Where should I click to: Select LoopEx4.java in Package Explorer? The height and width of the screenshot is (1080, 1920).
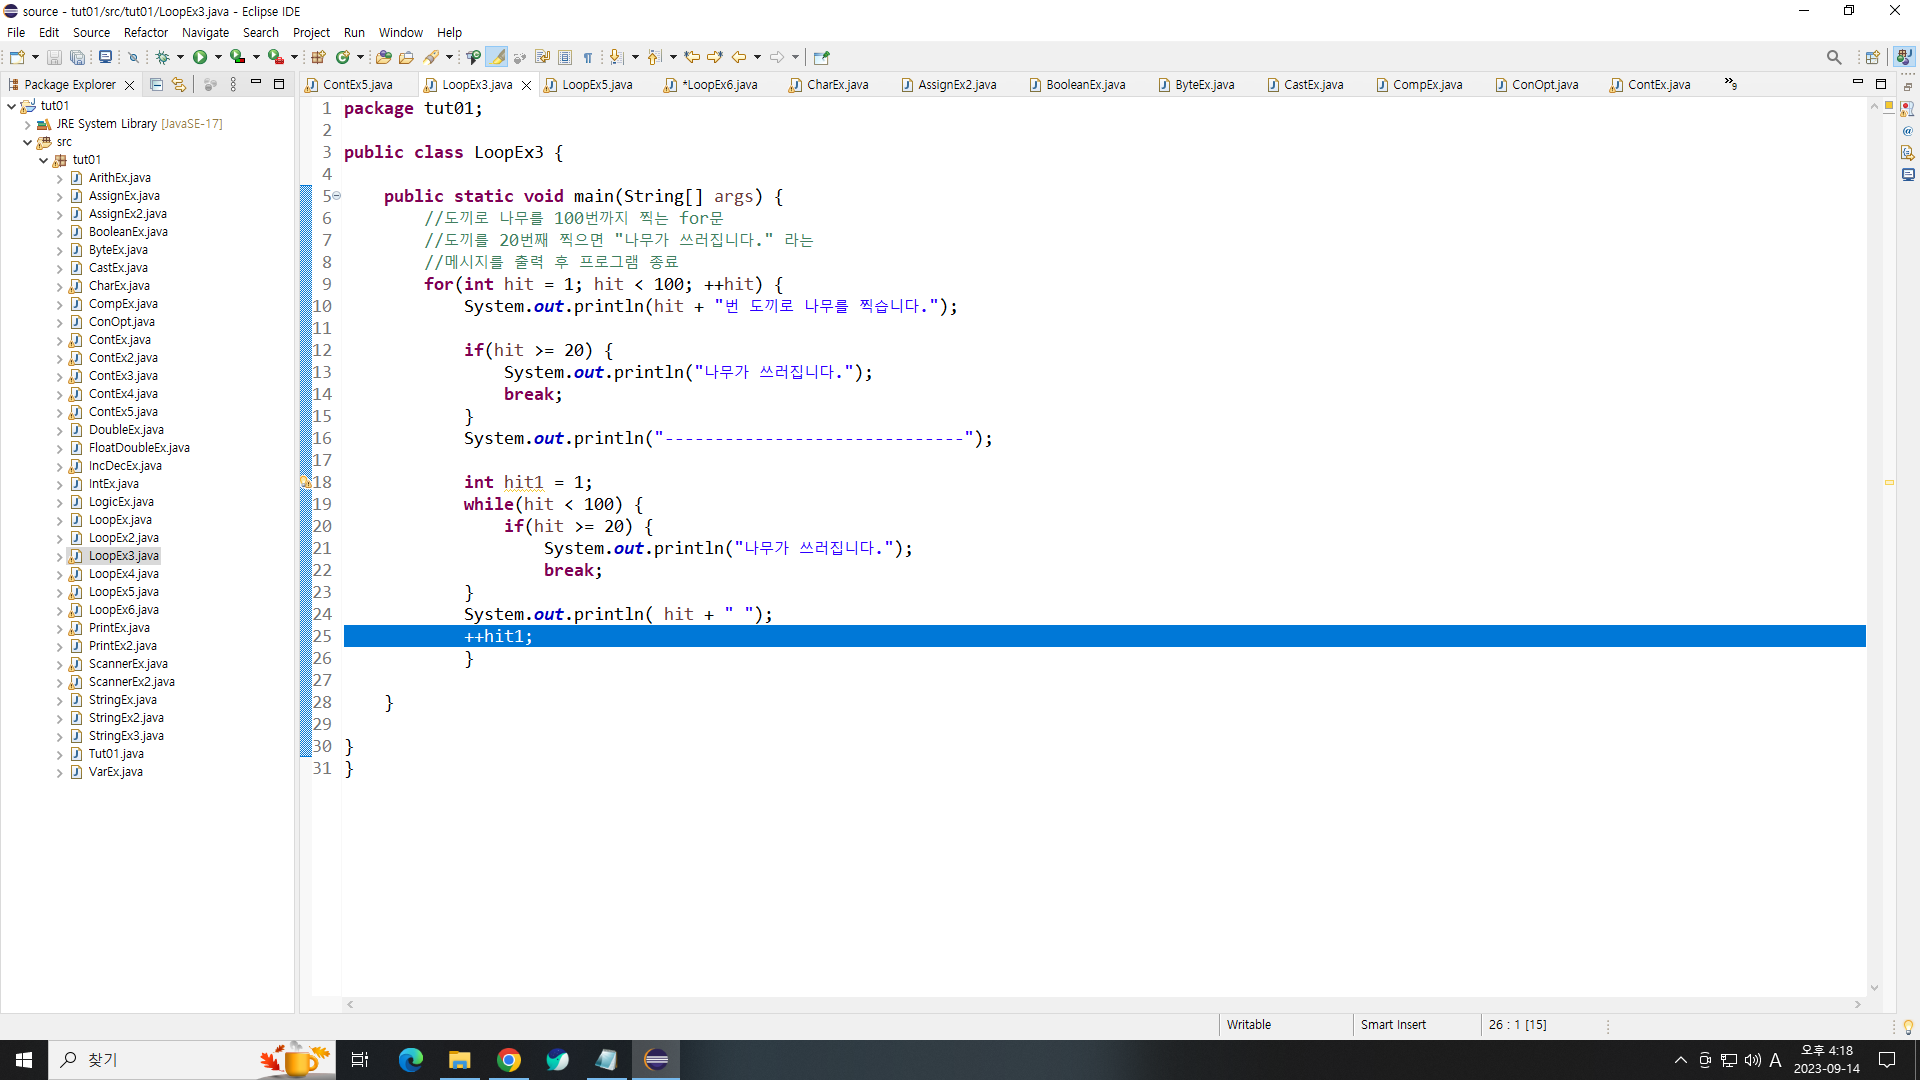point(123,574)
